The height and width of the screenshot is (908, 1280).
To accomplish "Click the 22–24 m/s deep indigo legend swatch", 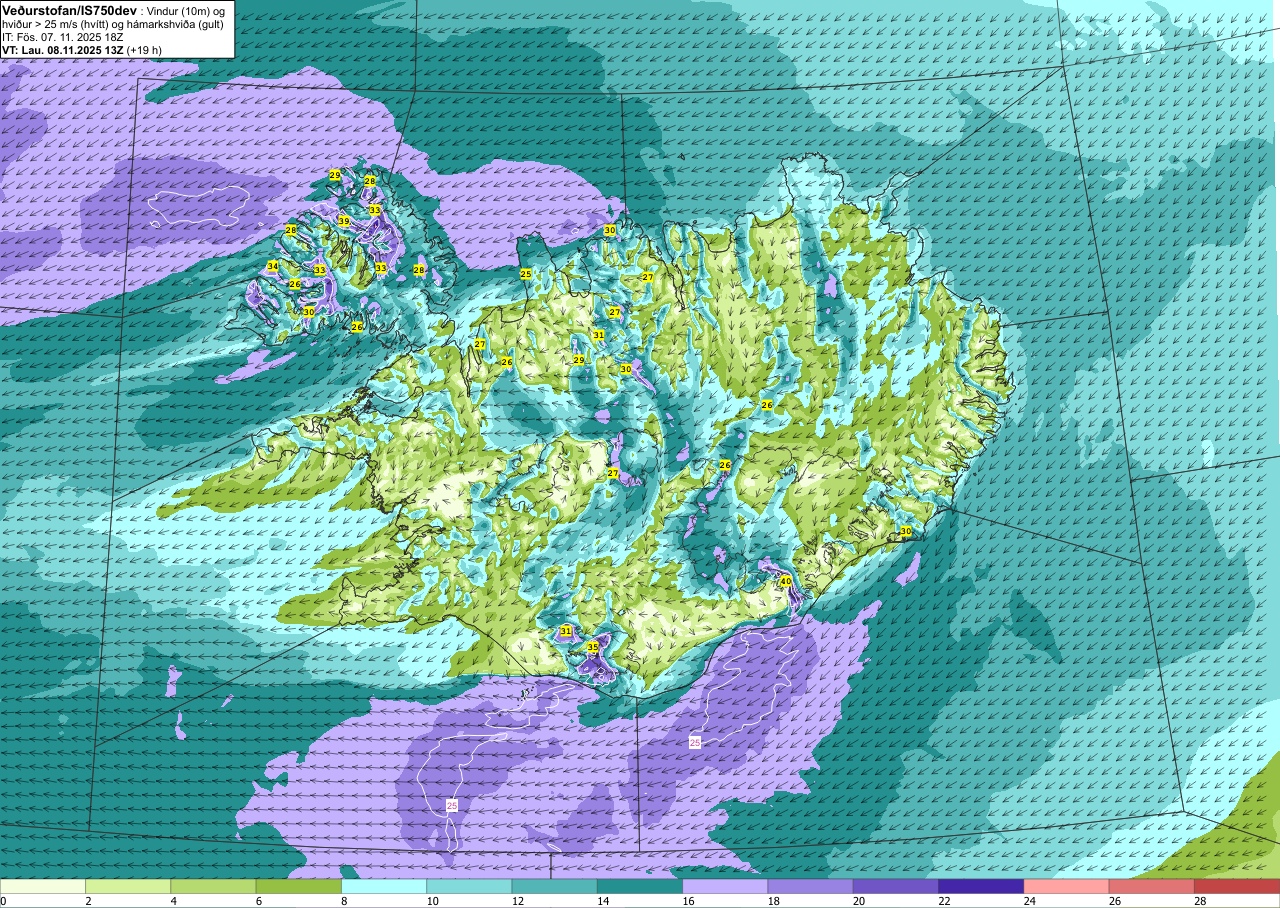I will [981, 886].
